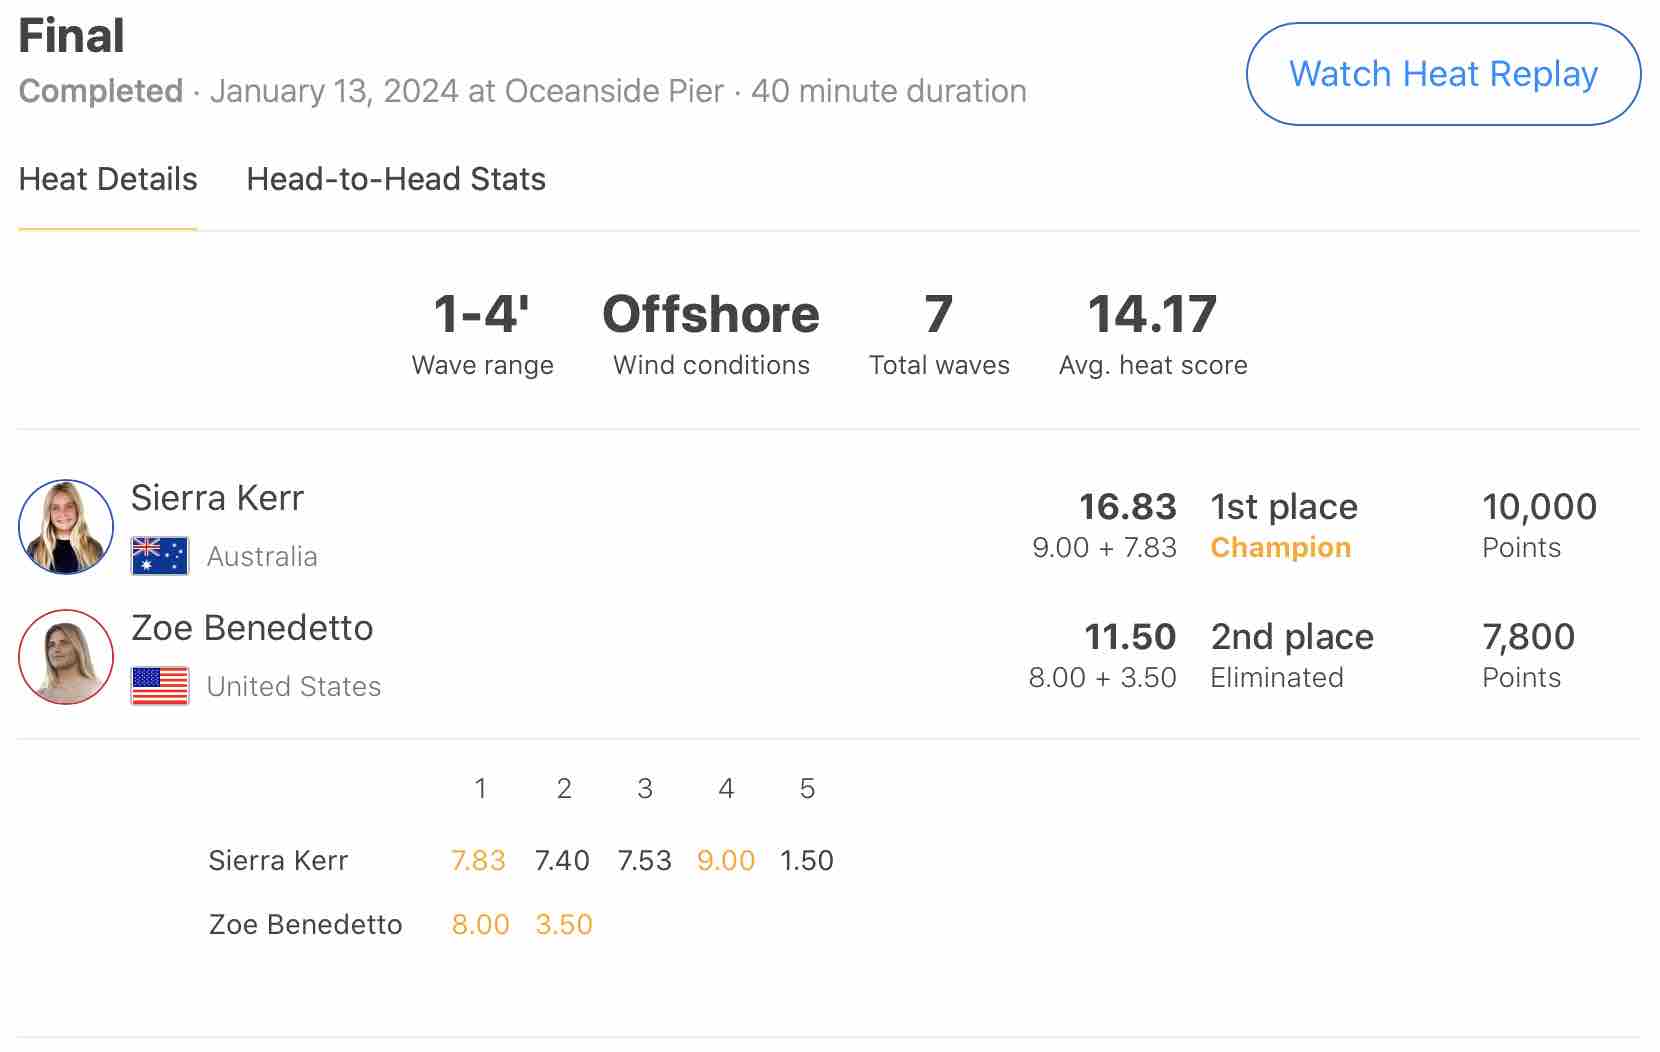Select Sierra Kerr's 1.50 wave score

(x=806, y=860)
